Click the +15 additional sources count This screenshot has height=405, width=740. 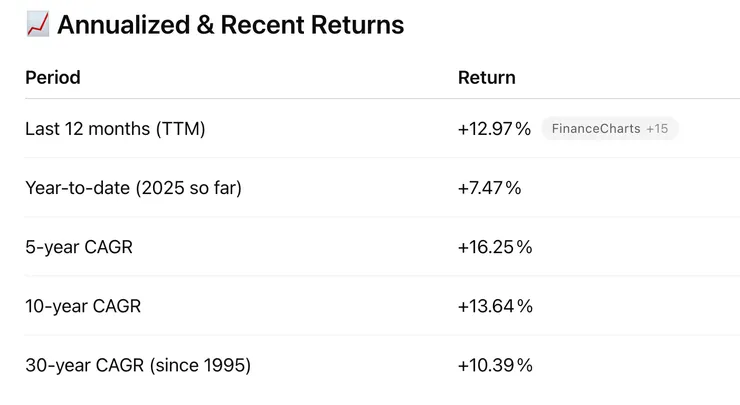coord(657,128)
